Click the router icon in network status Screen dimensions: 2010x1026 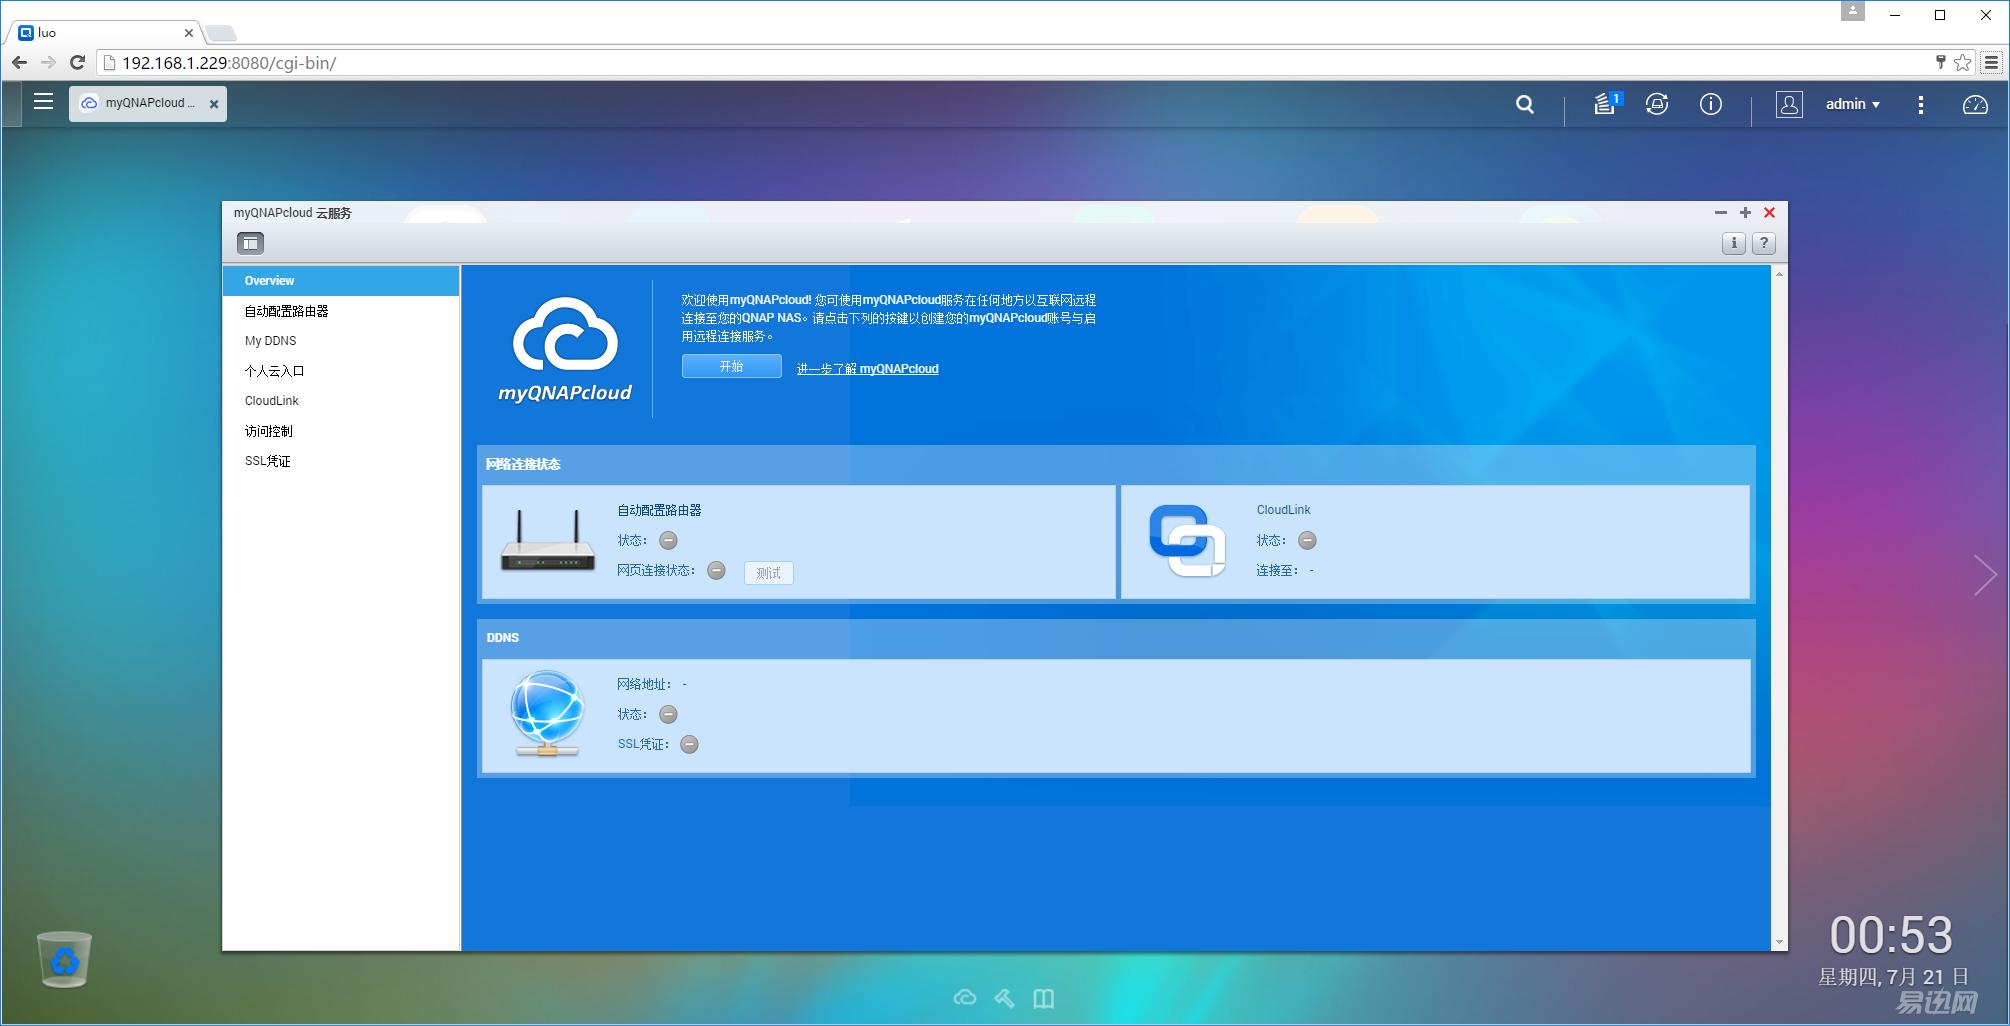tap(547, 541)
